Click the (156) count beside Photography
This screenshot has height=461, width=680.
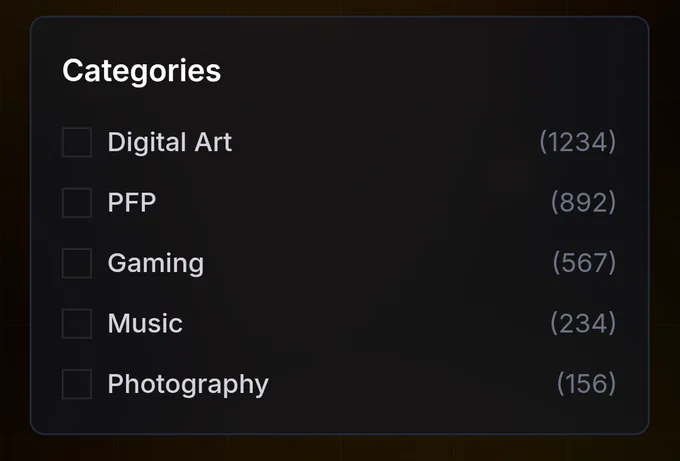coord(586,384)
